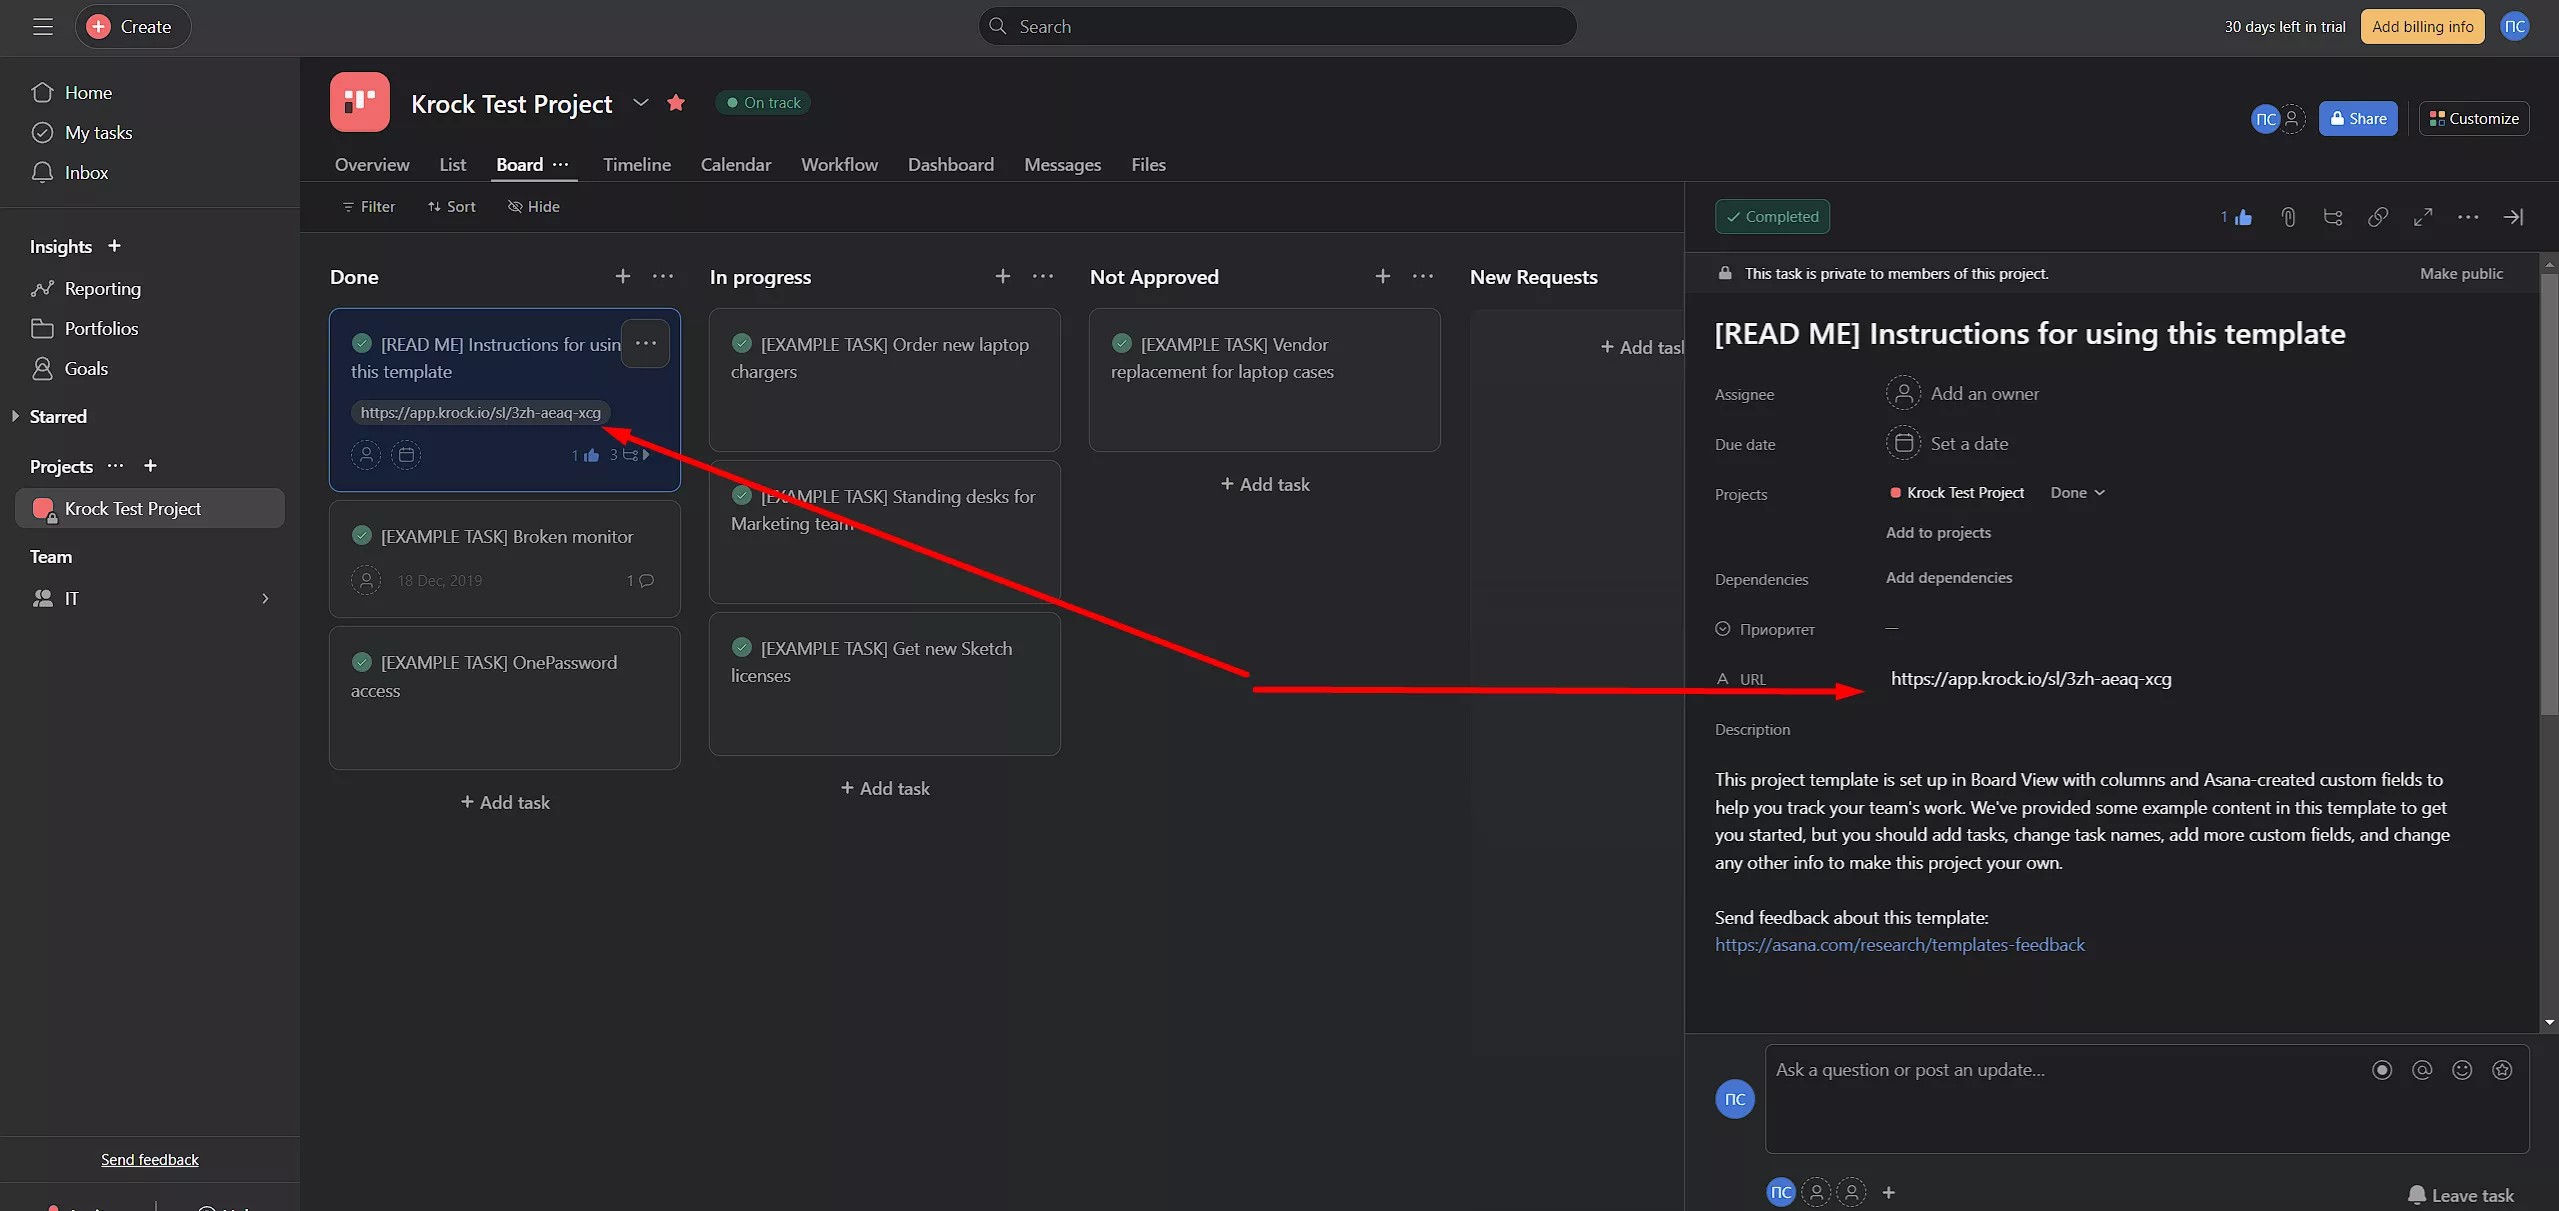Expand task to full screen icon
Viewport: 2559px width, 1211px height.
click(2423, 218)
